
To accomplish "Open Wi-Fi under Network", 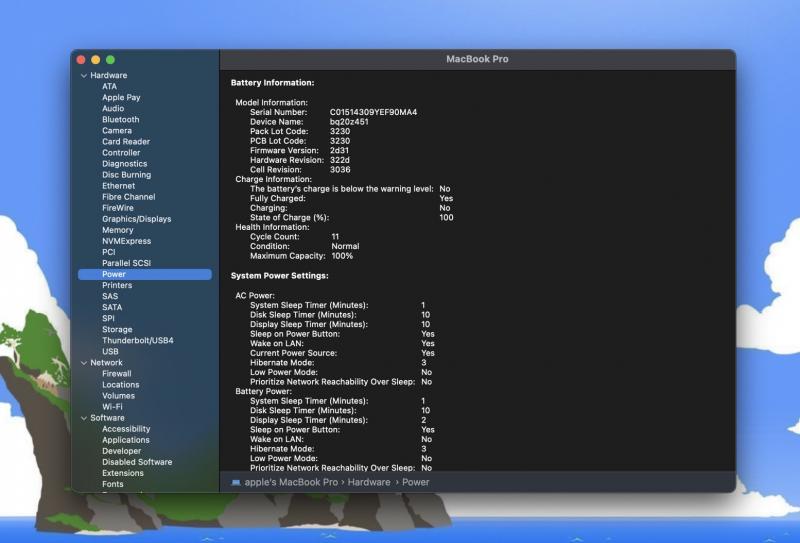I will pos(112,407).
